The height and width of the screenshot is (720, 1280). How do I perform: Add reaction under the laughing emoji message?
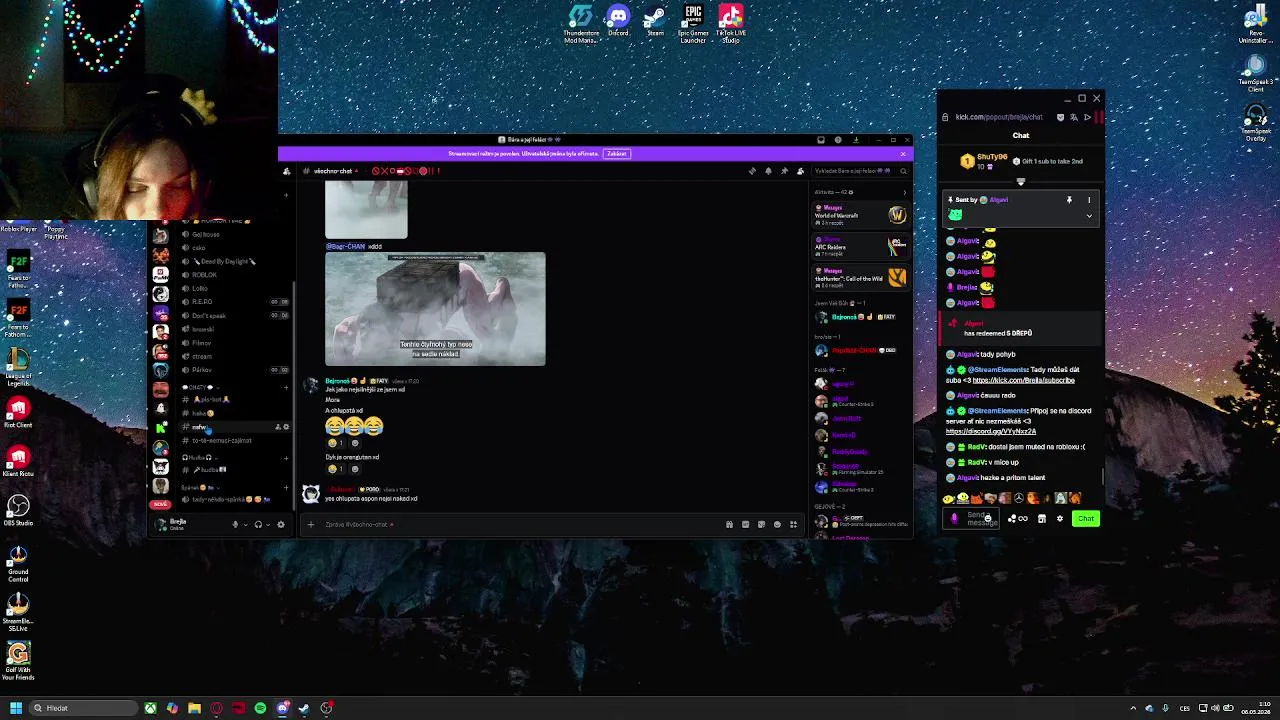[354, 442]
